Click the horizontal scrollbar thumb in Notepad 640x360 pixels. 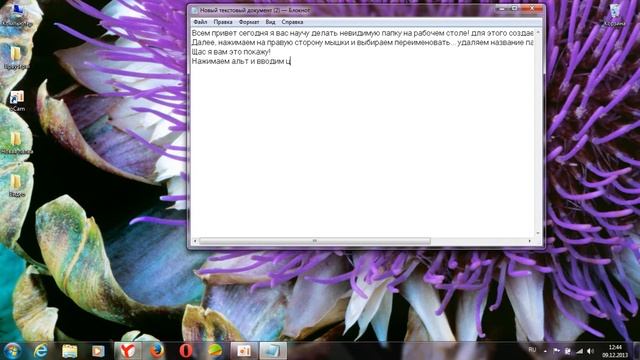(314, 241)
